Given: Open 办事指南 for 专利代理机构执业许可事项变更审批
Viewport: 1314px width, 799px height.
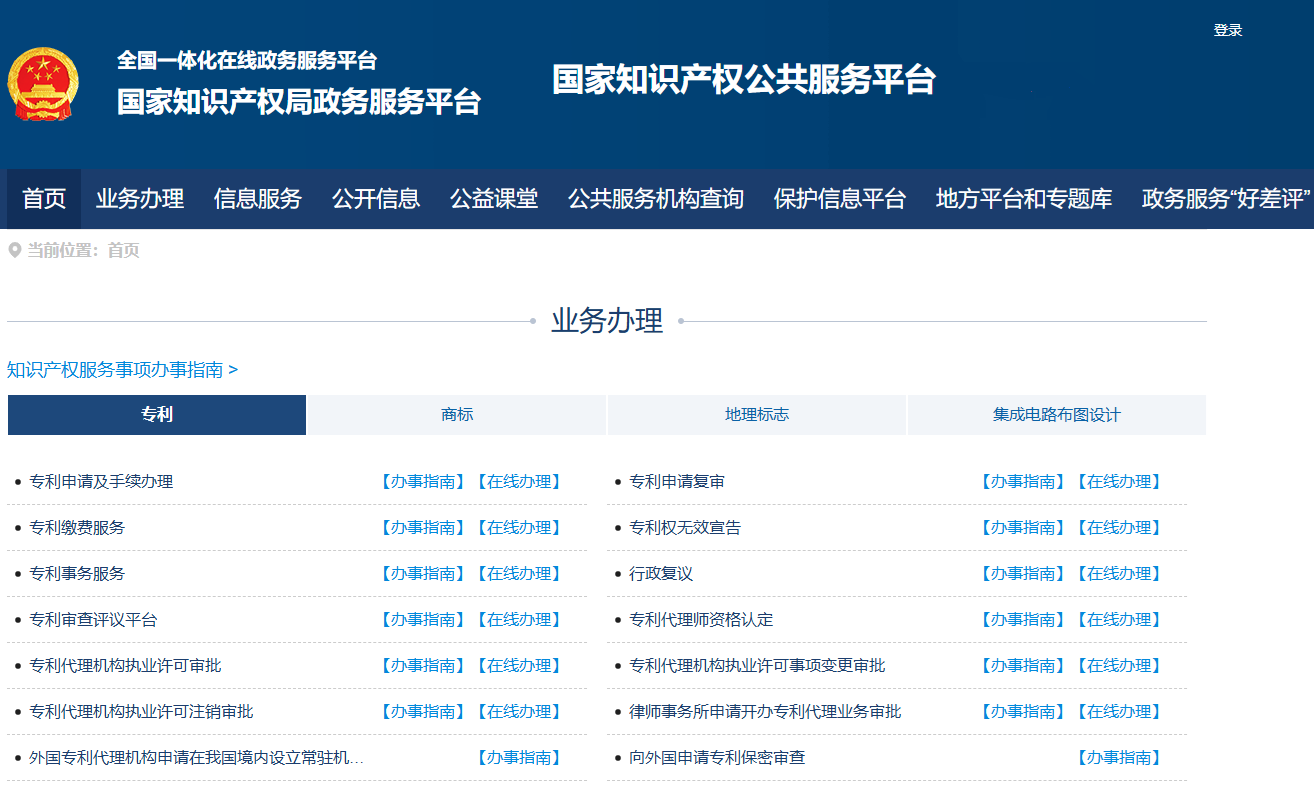Looking at the screenshot, I should (x=1022, y=666).
